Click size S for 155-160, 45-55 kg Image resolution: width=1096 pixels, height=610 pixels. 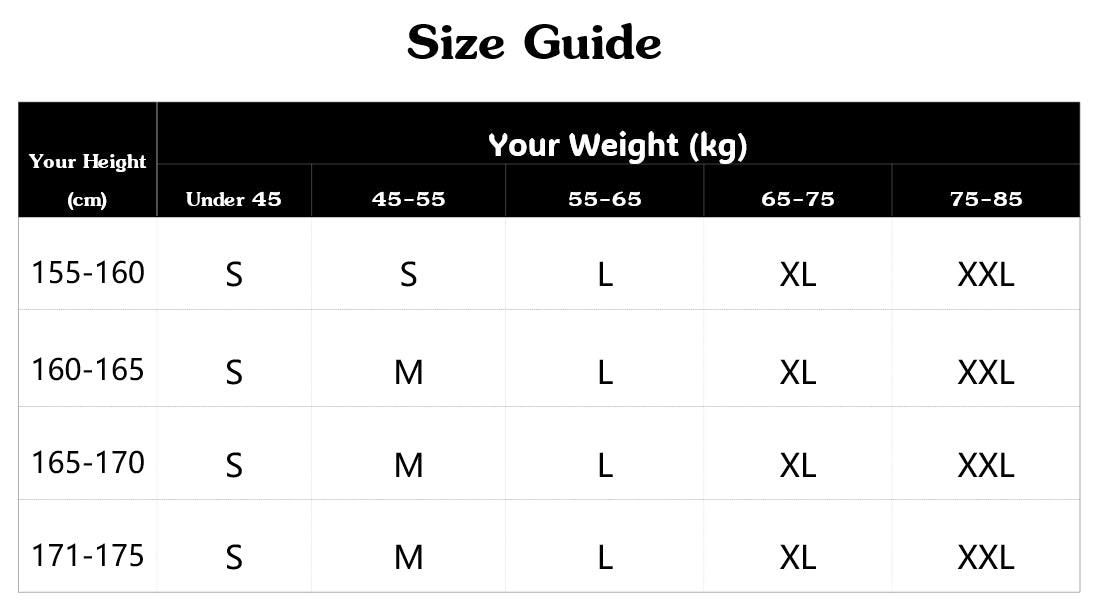coord(408,274)
